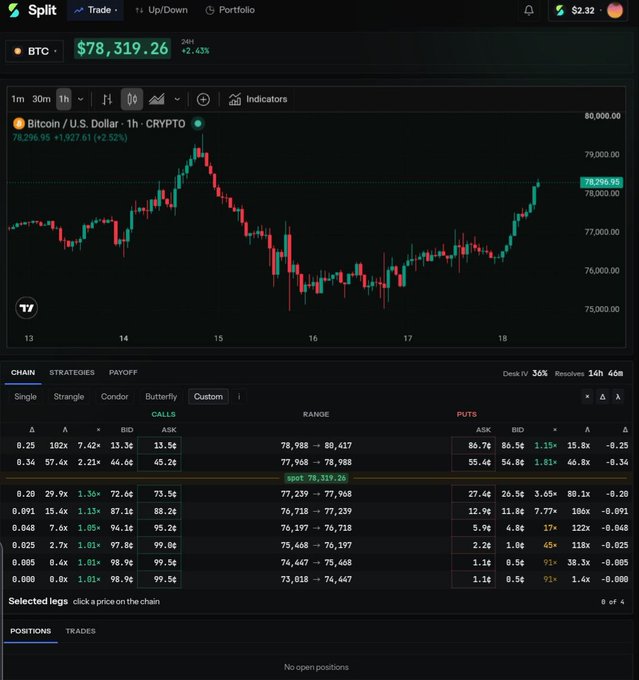This screenshot has height=680, width=639.
Task: Click the Bitcoin coin icon in chart title
Action: (x=19, y=124)
